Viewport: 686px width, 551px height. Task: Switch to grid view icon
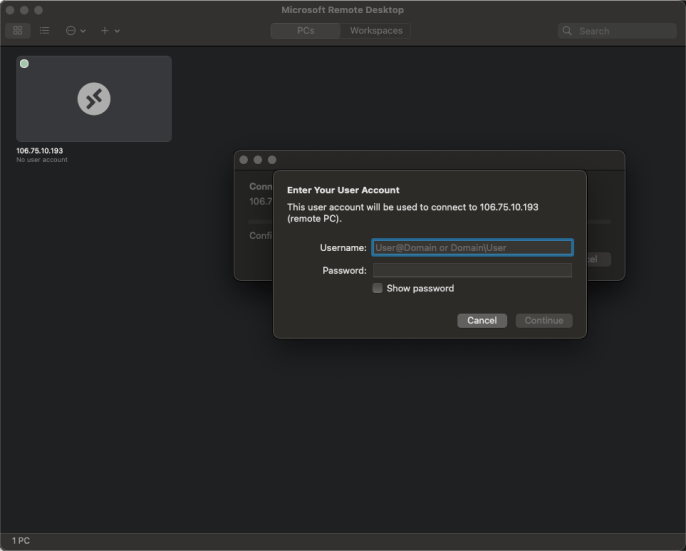[18, 31]
